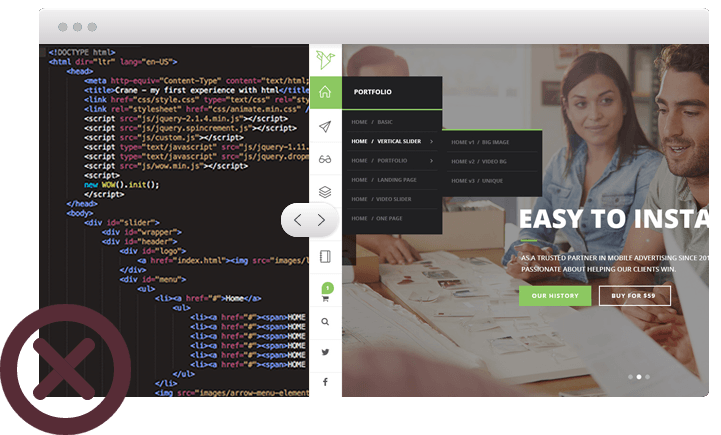
Task: Click the <div id="slider"> code line
Action: click(x=122, y=223)
